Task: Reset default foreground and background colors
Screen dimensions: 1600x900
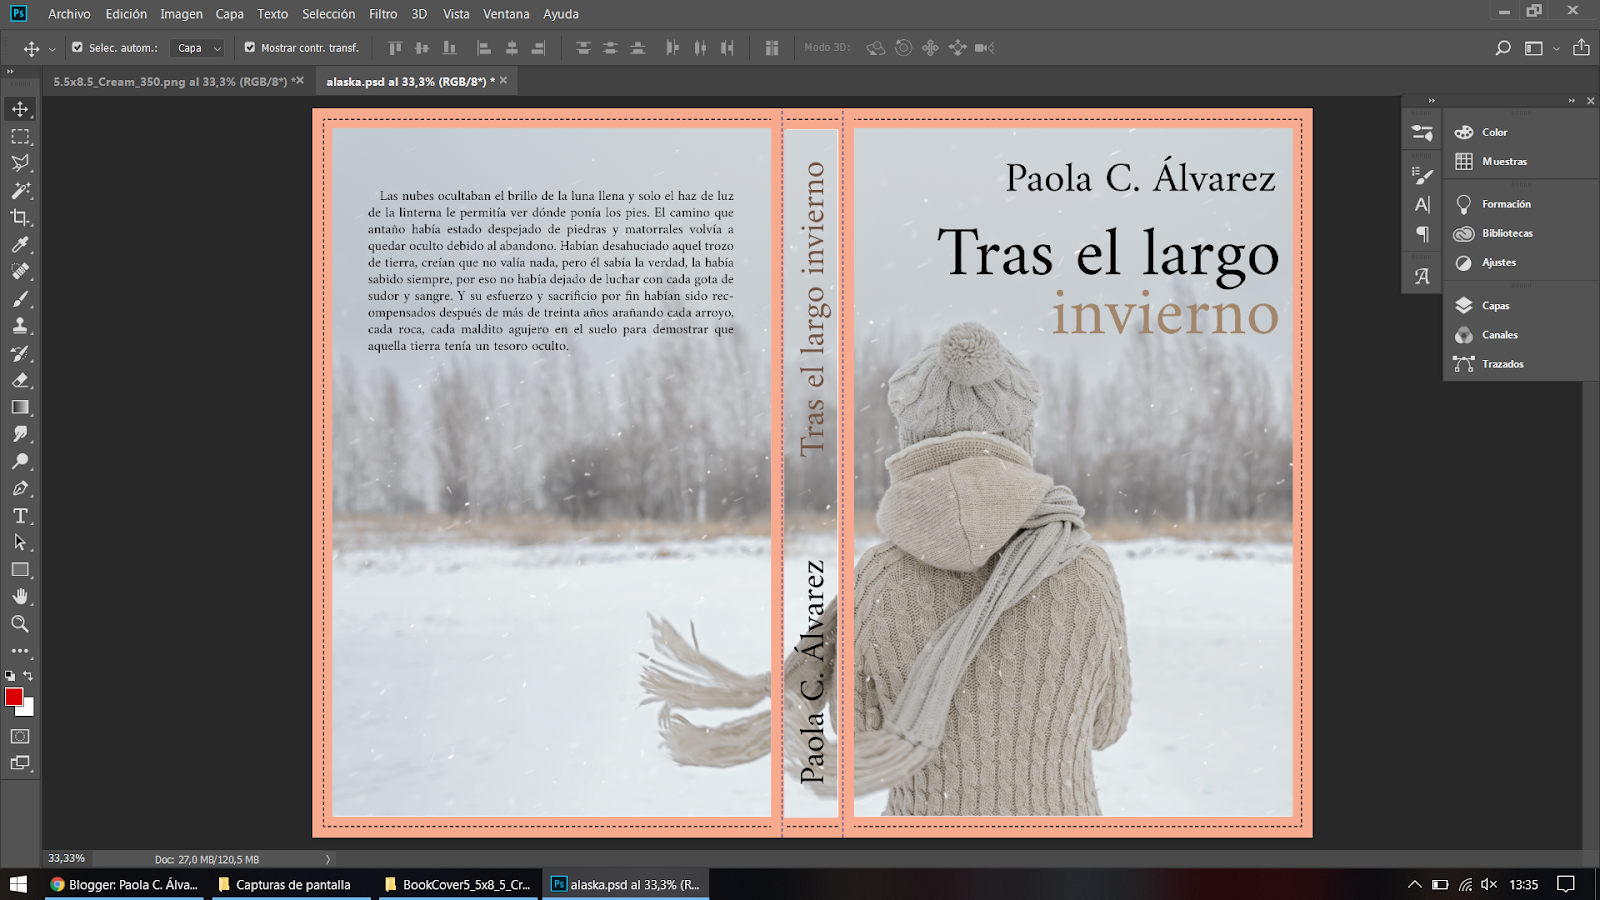Action: coord(10,676)
